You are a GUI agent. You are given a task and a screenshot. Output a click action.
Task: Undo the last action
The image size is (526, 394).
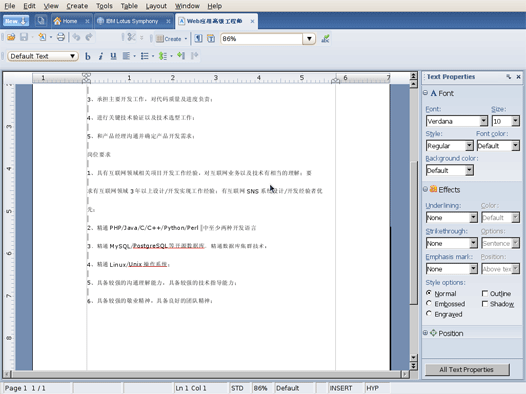point(76,38)
